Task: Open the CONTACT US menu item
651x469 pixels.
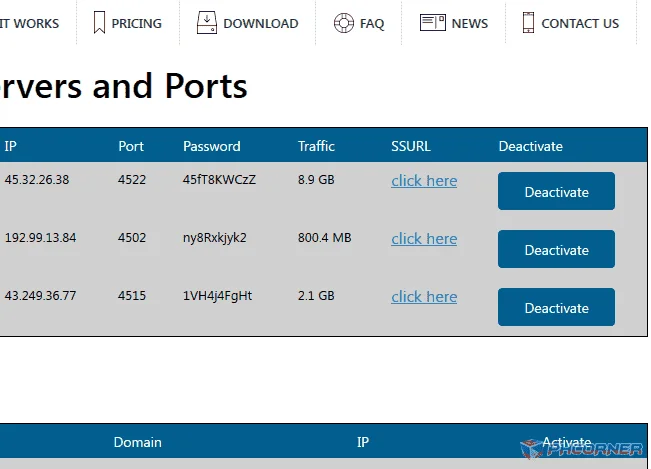Action: coord(580,24)
